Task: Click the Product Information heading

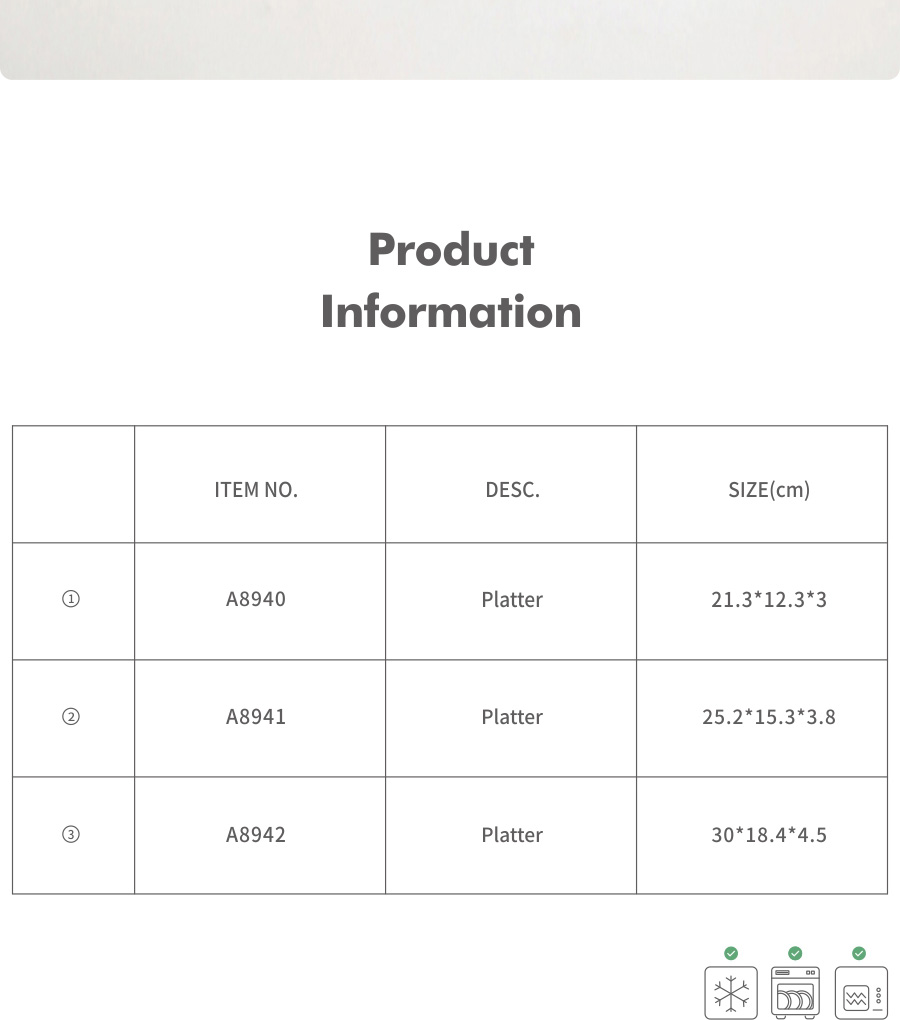Action: (x=450, y=280)
